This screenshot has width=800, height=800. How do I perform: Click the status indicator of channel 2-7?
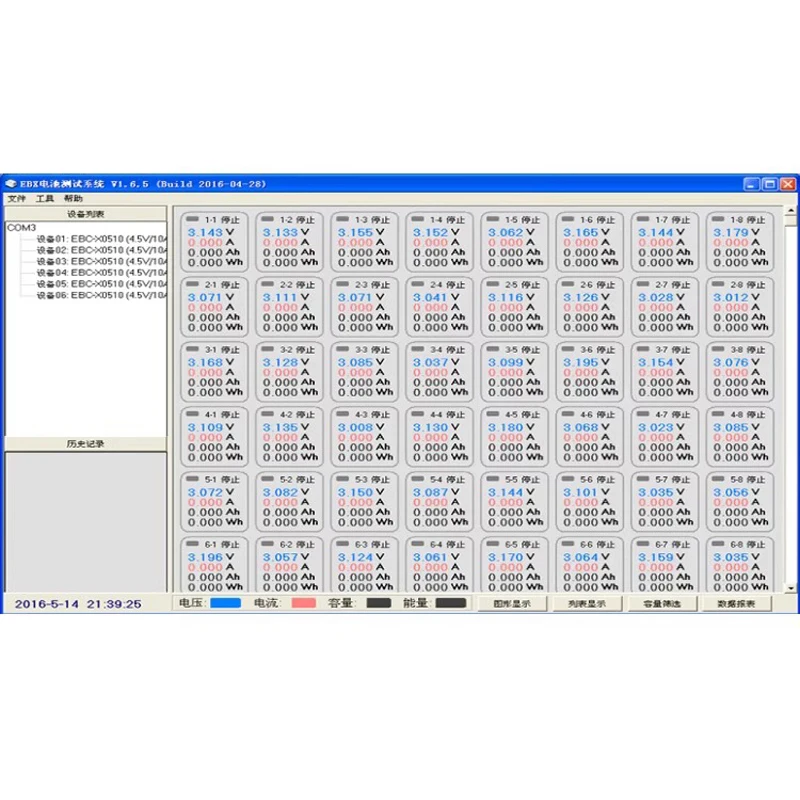click(643, 284)
